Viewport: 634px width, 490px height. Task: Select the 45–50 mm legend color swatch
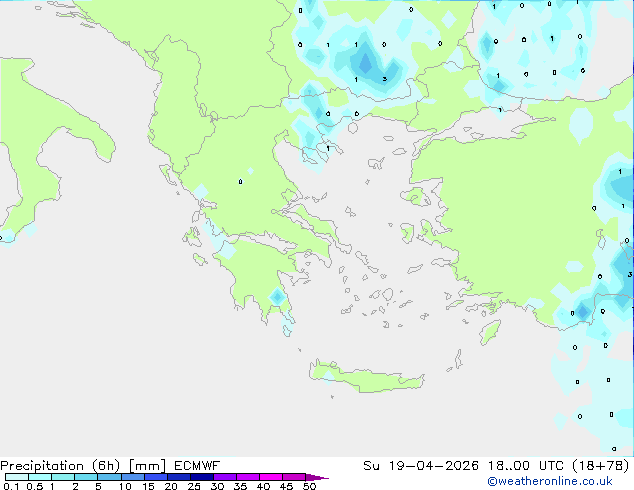[x=294, y=477]
